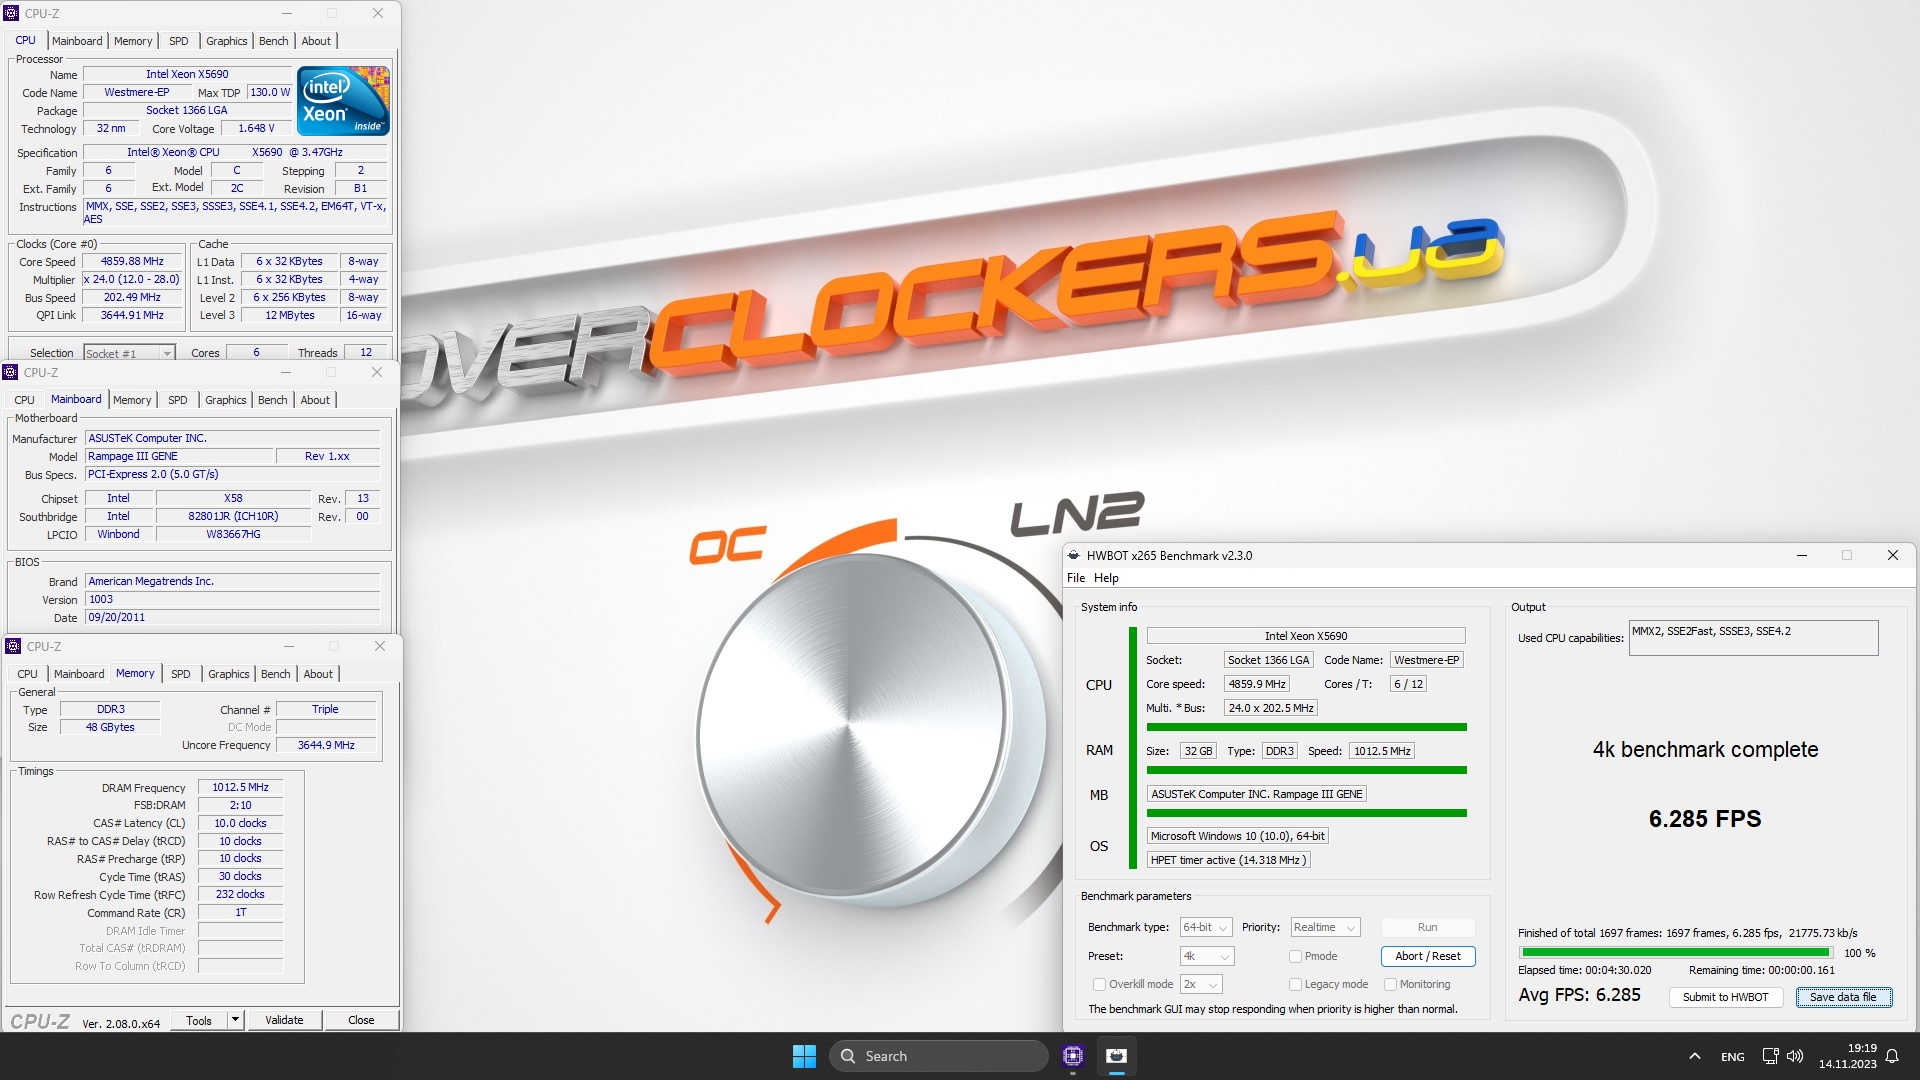Switch the ENG language indicator
The image size is (1920, 1080).
(x=1732, y=1056)
